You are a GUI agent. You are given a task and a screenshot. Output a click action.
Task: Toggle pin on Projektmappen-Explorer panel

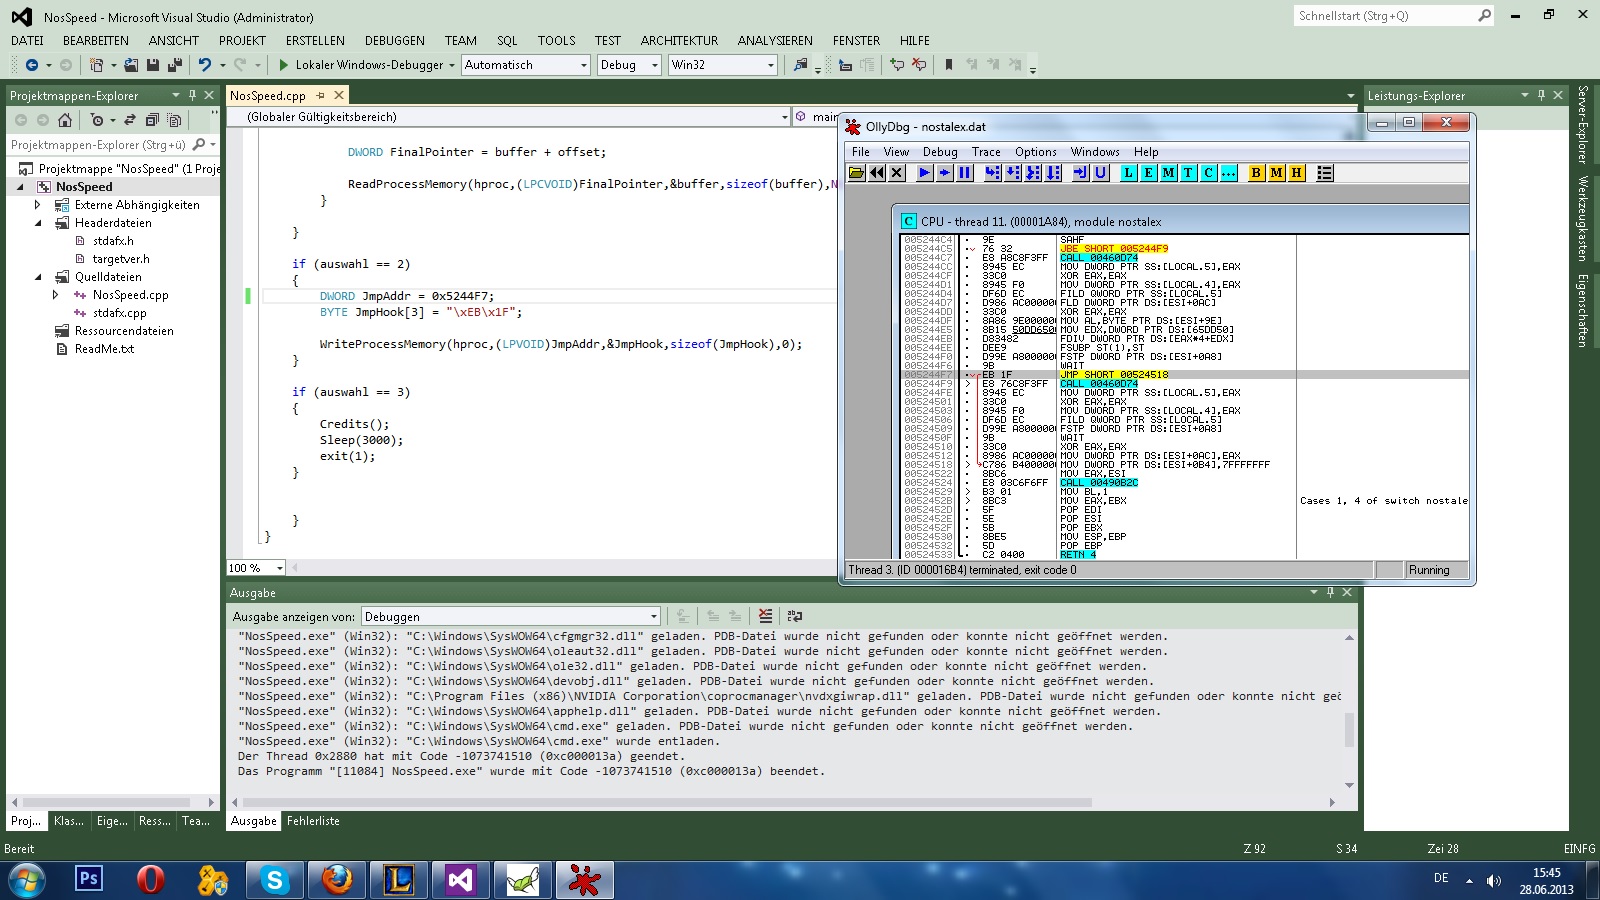[x=192, y=95]
